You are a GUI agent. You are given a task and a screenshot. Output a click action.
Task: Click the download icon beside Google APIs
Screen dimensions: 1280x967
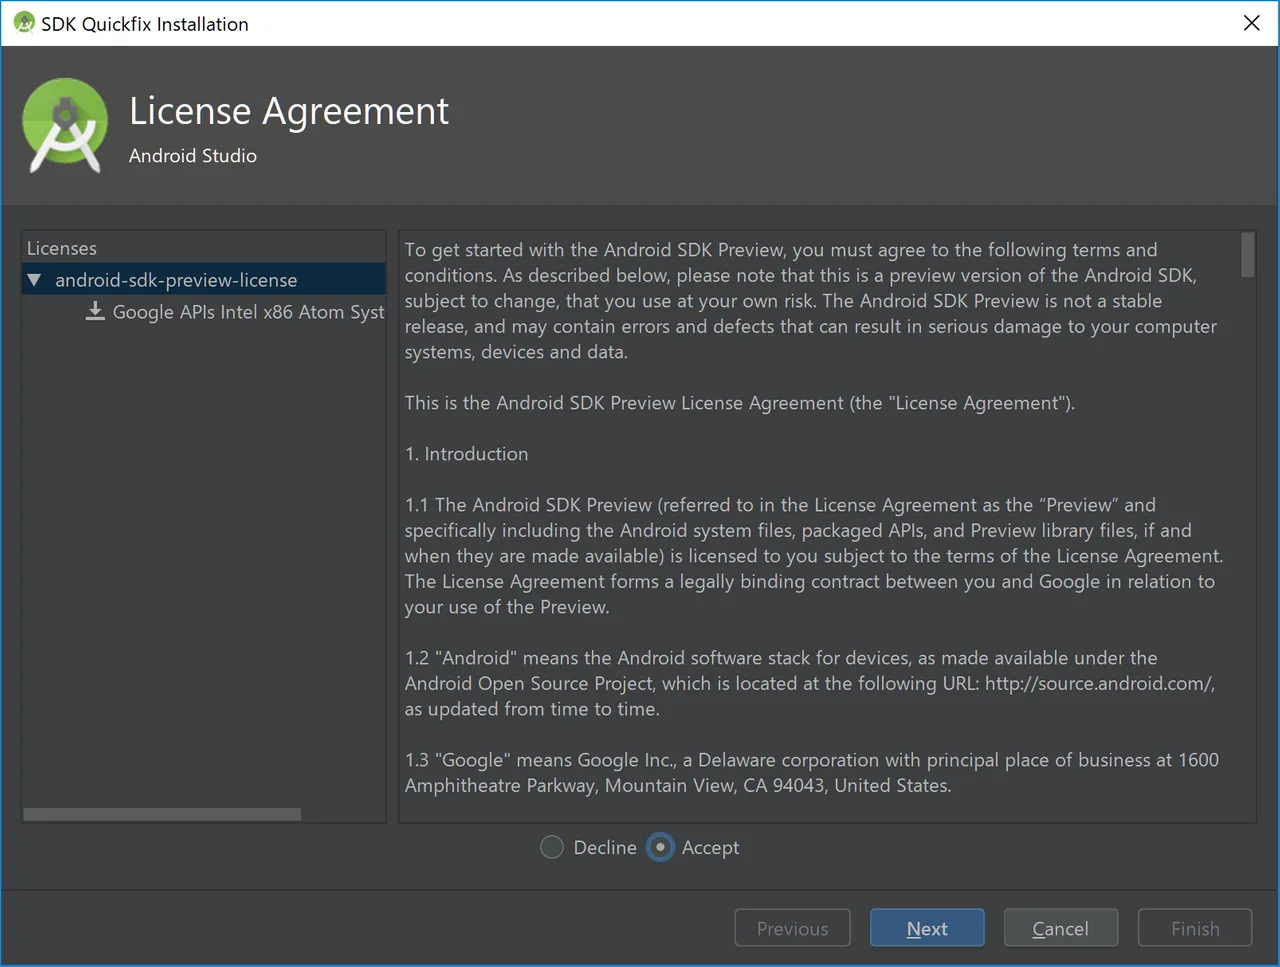pos(95,311)
